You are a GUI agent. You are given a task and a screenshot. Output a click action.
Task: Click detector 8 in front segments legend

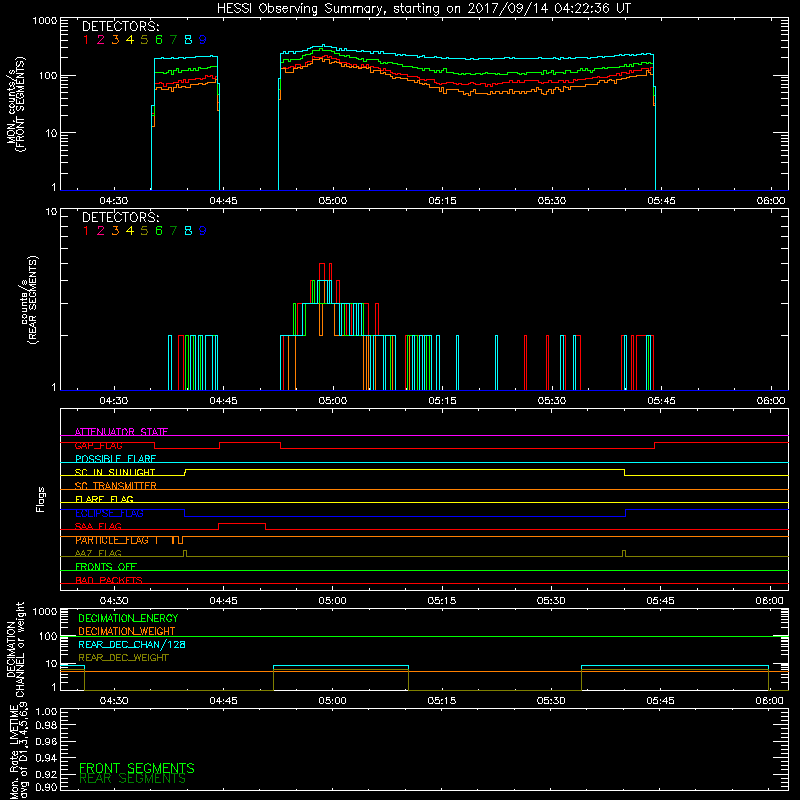(x=188, y=39)
